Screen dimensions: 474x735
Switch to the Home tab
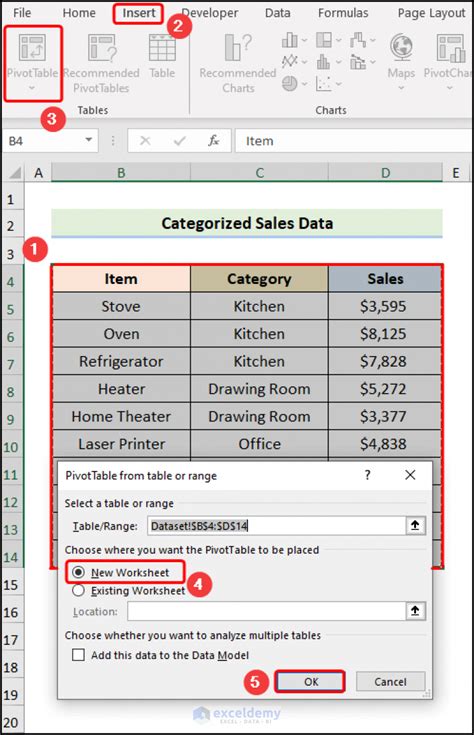click(x=79, y=13)
